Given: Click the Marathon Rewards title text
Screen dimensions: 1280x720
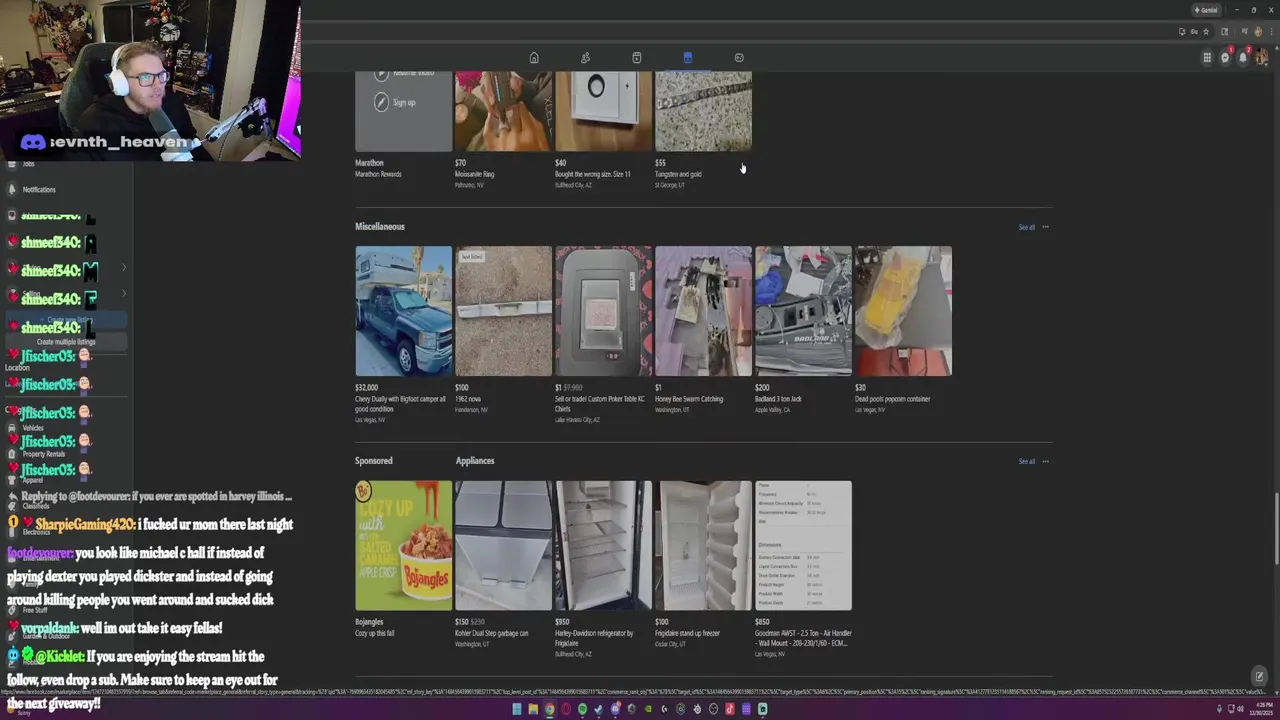Looking at the screenshot, I should click(x=378, y=174).
